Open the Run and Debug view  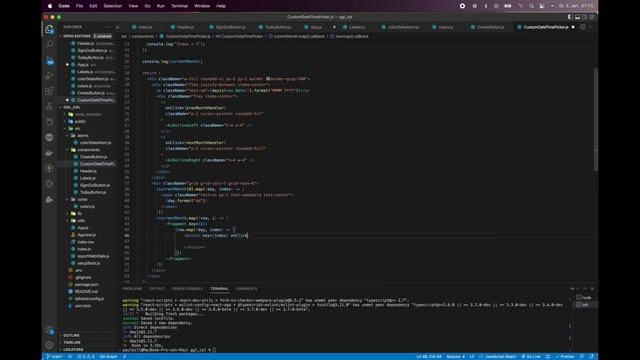(x=49, y=76)
